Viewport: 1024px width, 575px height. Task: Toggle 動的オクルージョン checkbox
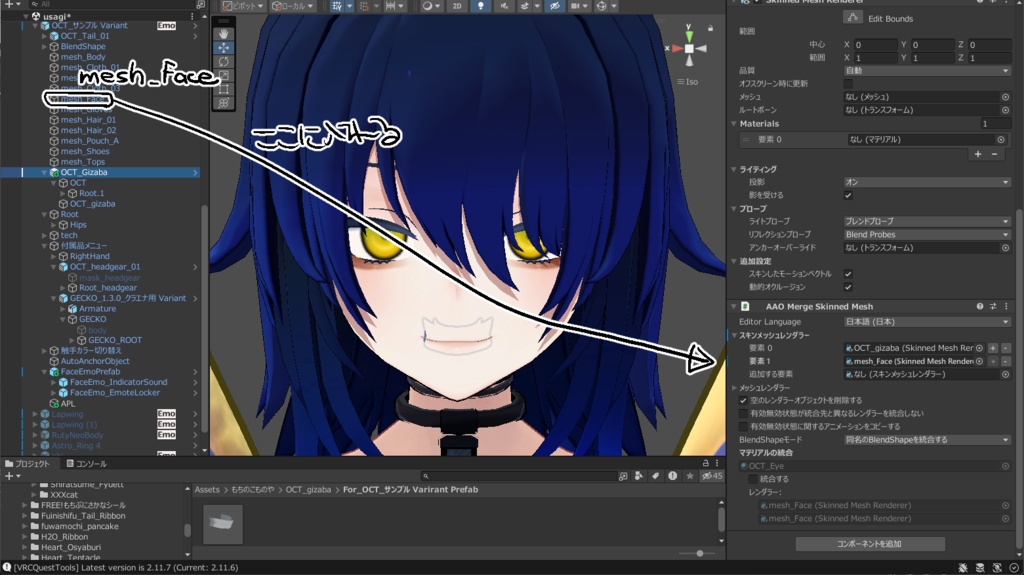tap(848, 287)
